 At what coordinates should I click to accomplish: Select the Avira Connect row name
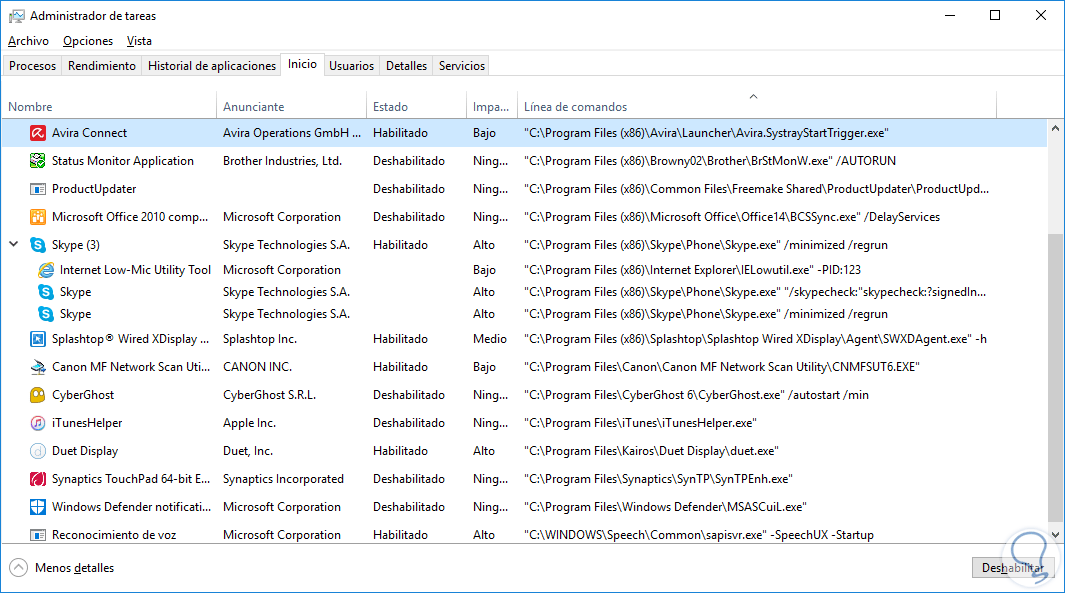coord(89,133)
